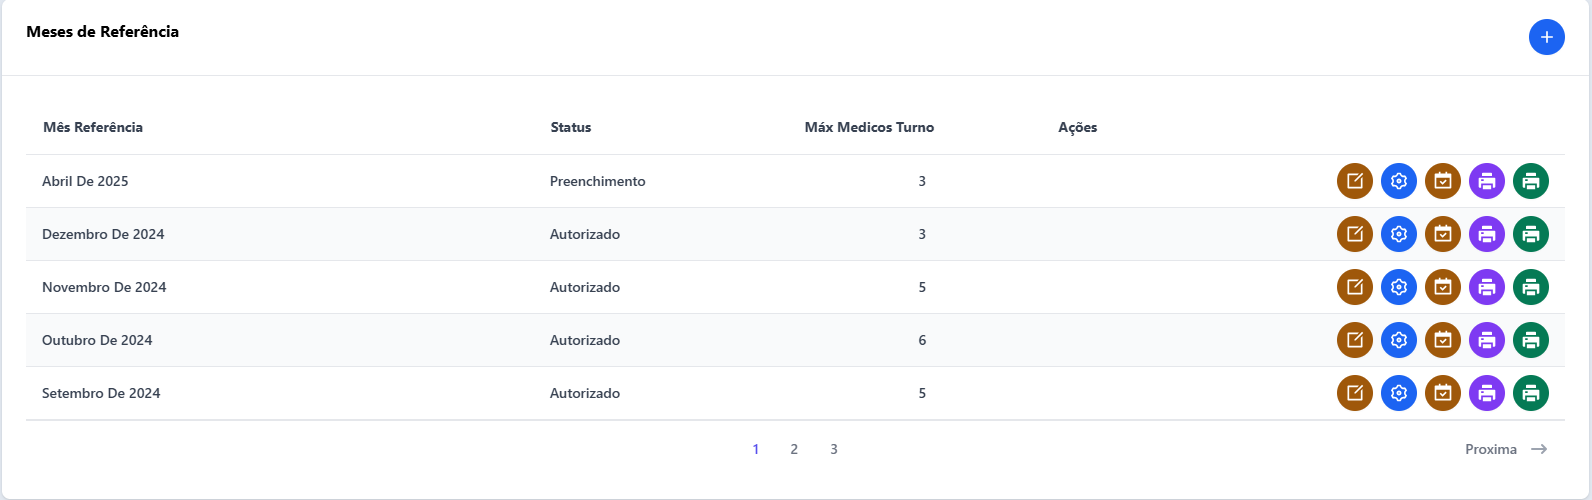Go to page 3 of results
The image size is (1592, 500).
[x=834, y=449]
